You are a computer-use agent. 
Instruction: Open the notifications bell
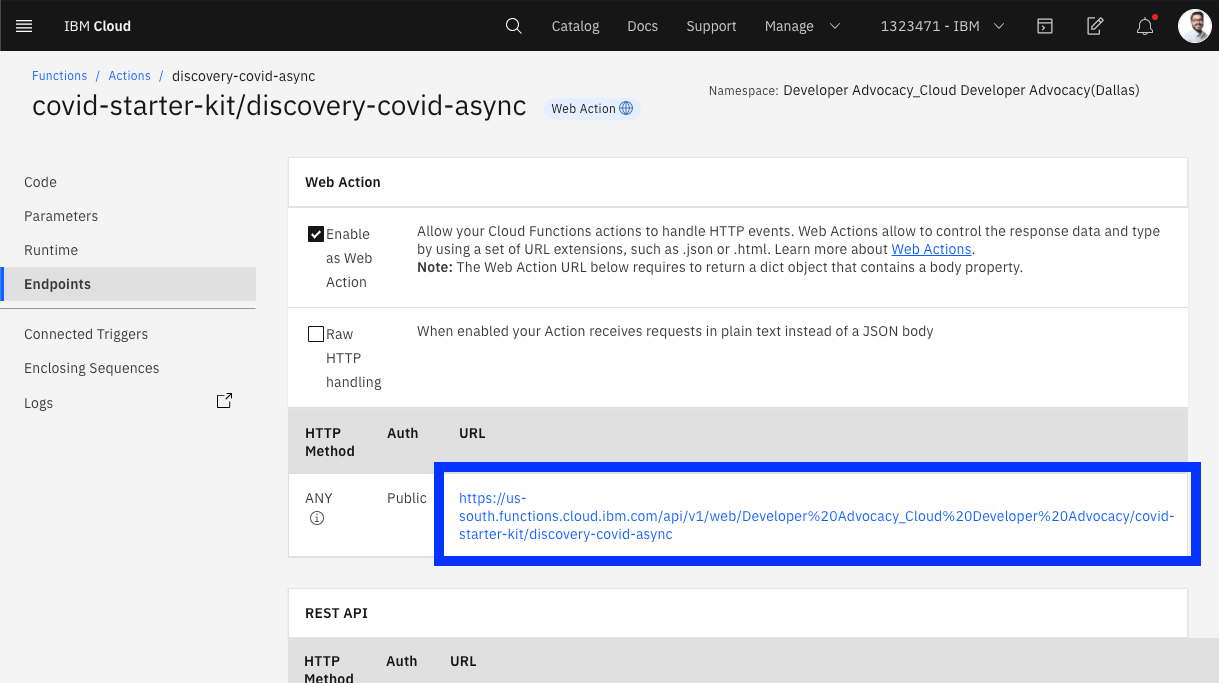click(x=1146, y=26)
